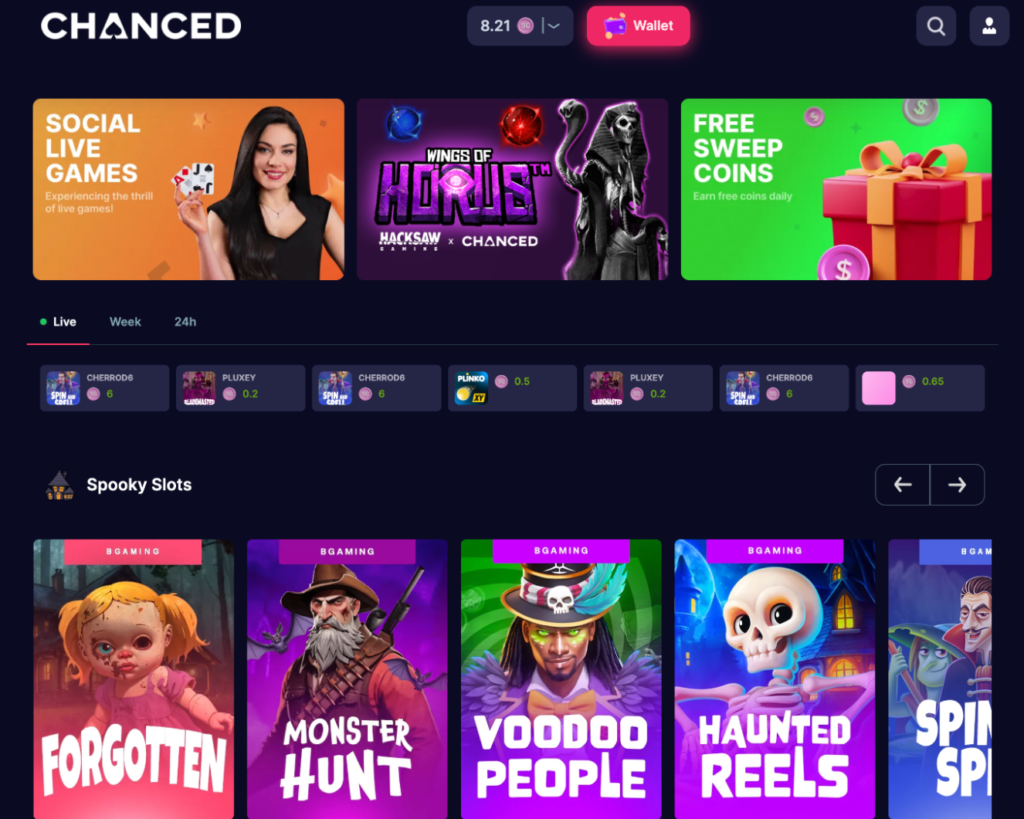This screenshot has height=819, width=1024.
Task: Click the first Spin and Spell icon
Action: pyautogui.click(x=63, y=388)
